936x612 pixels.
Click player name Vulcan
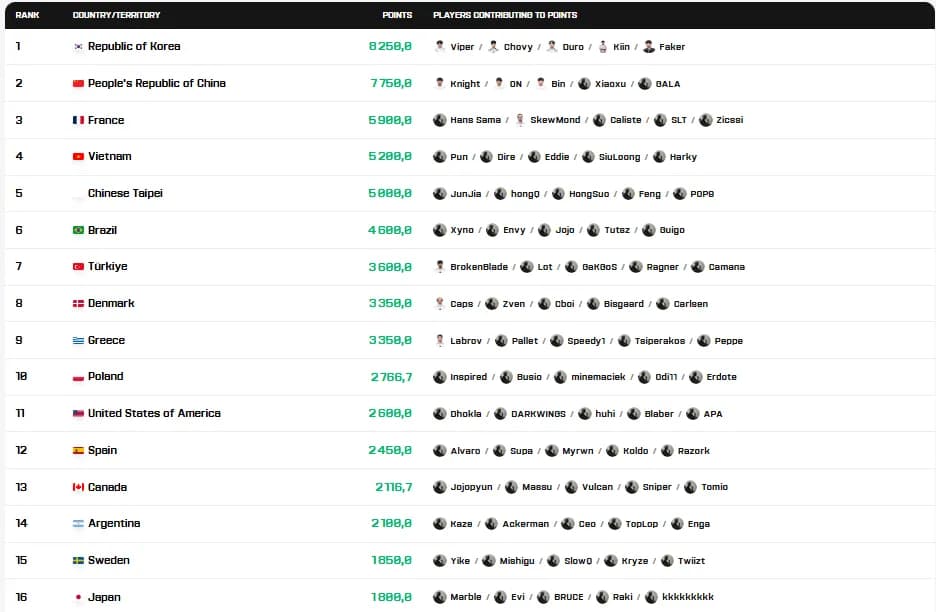tap(598, 487)
